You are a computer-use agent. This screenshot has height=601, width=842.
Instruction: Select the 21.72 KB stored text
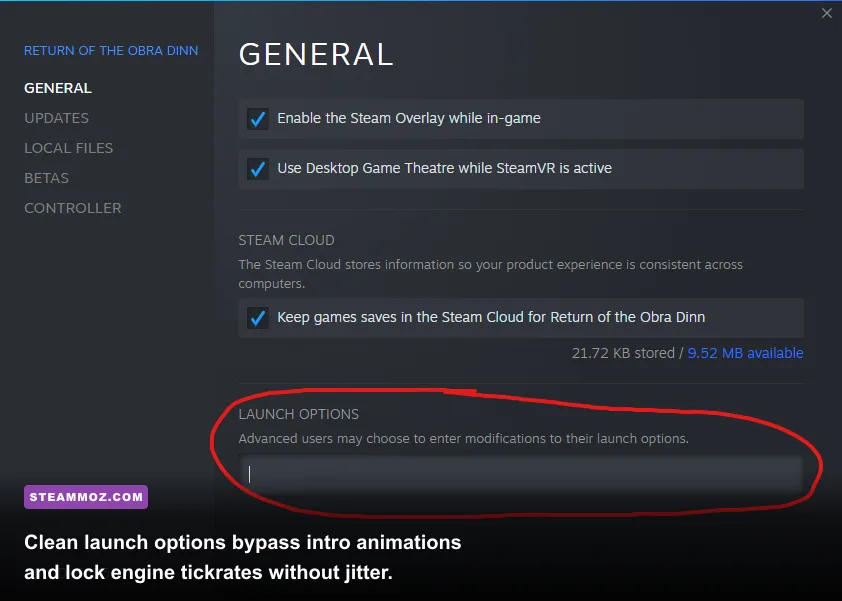point(623,353)
